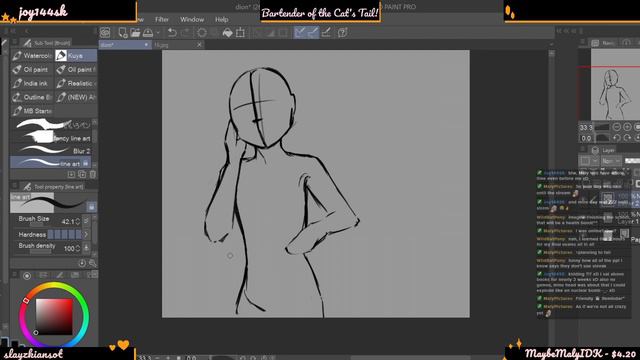Select the Oil paint brush group
640x360 pixels.
click(x=32, y=69)
